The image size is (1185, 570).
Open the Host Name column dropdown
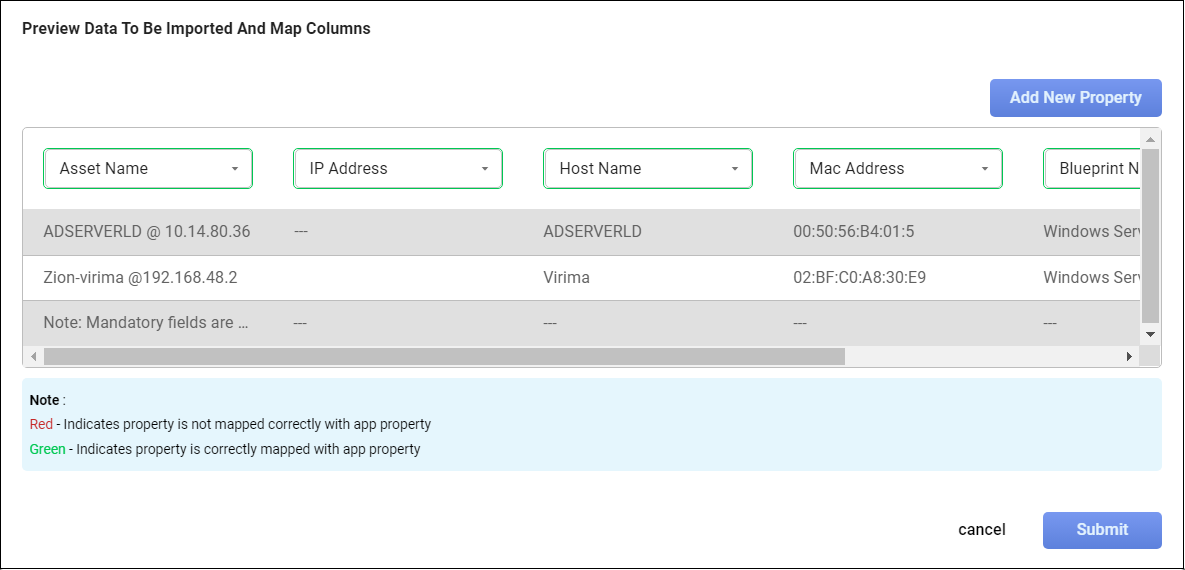648,169
